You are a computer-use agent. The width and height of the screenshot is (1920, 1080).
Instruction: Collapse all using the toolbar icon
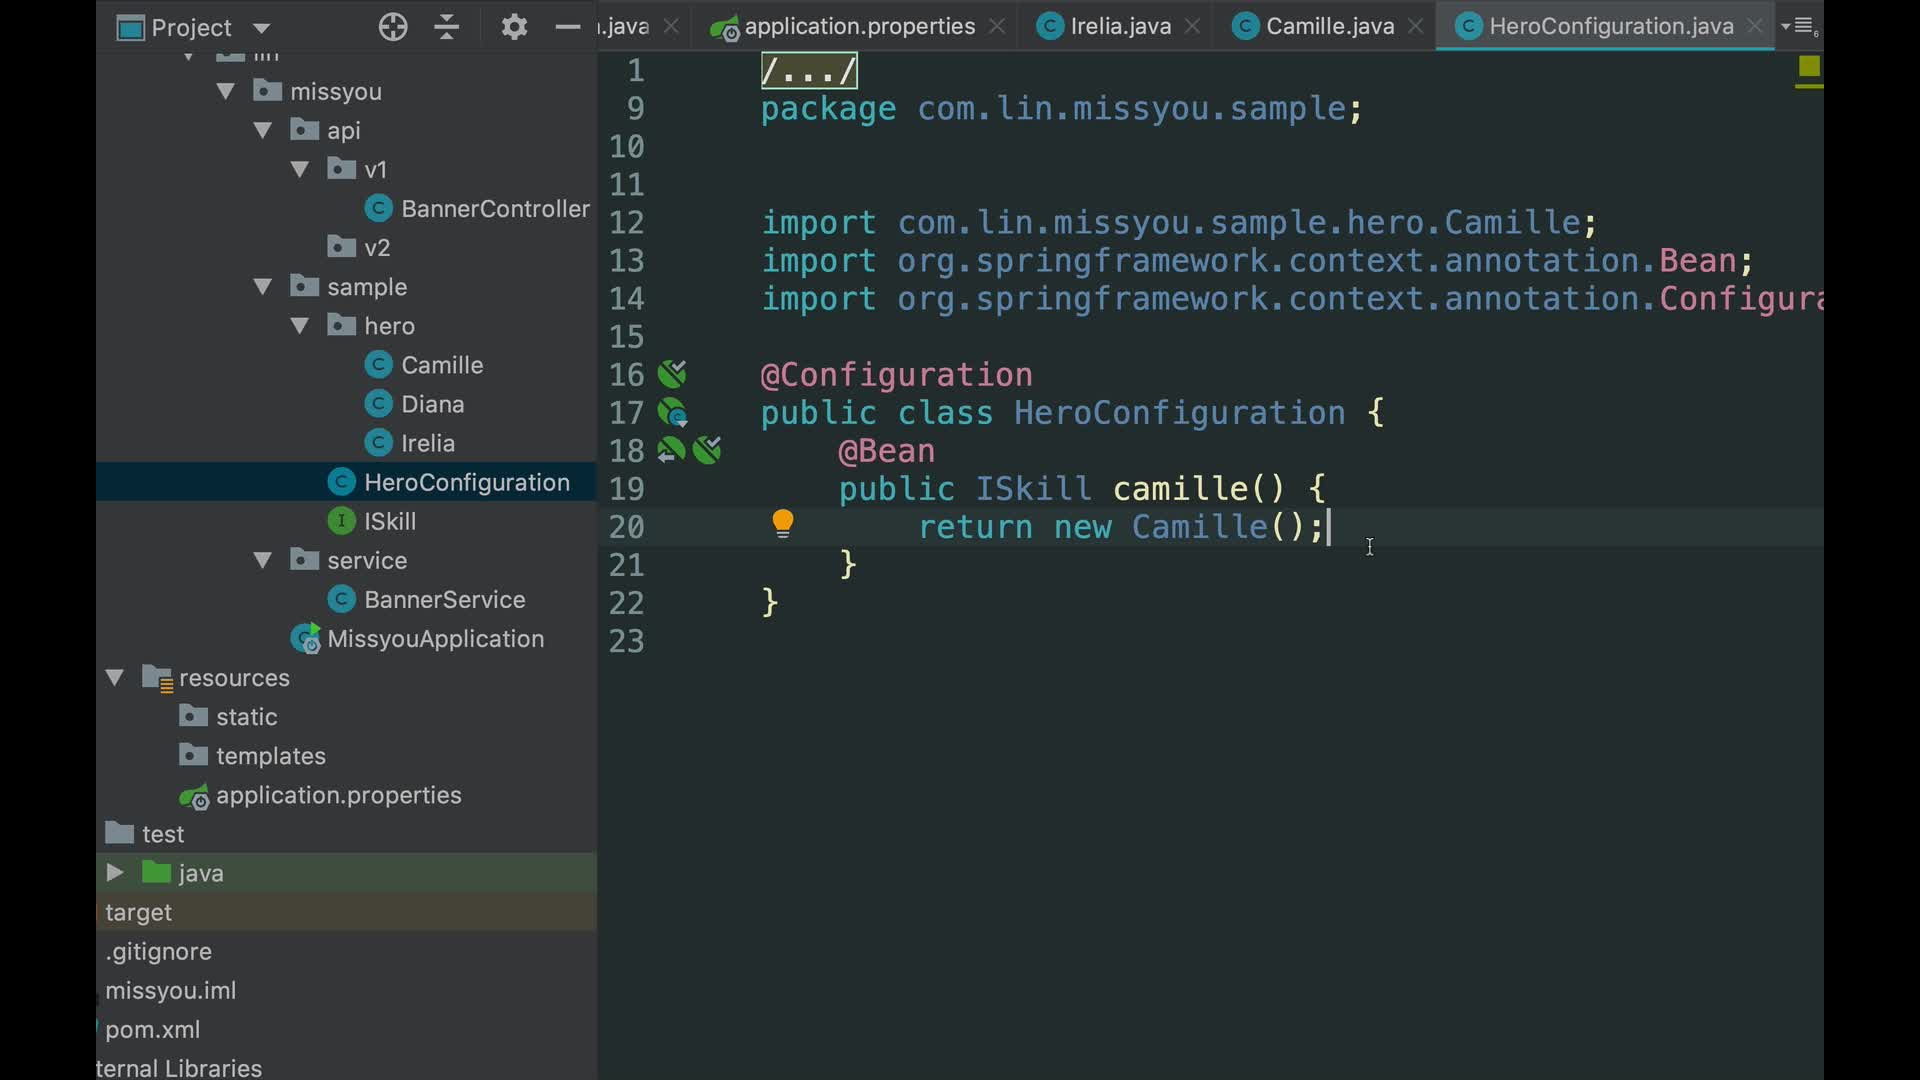click(447, 27)
